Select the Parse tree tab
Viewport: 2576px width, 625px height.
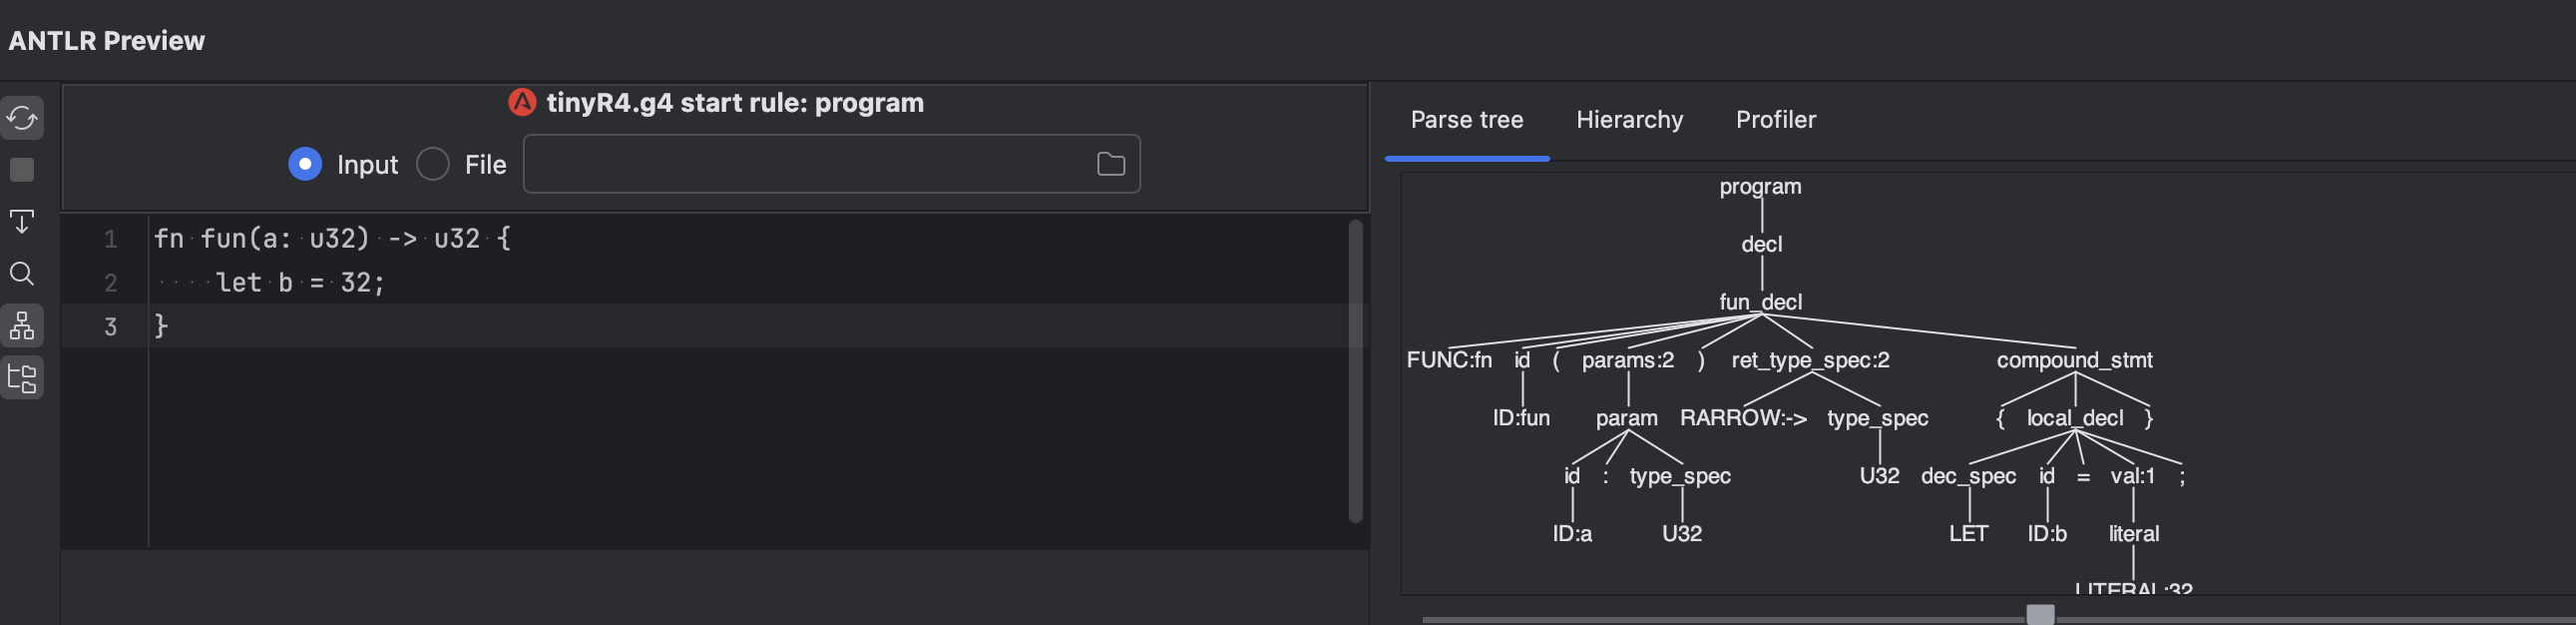(x=1467, y=120)
